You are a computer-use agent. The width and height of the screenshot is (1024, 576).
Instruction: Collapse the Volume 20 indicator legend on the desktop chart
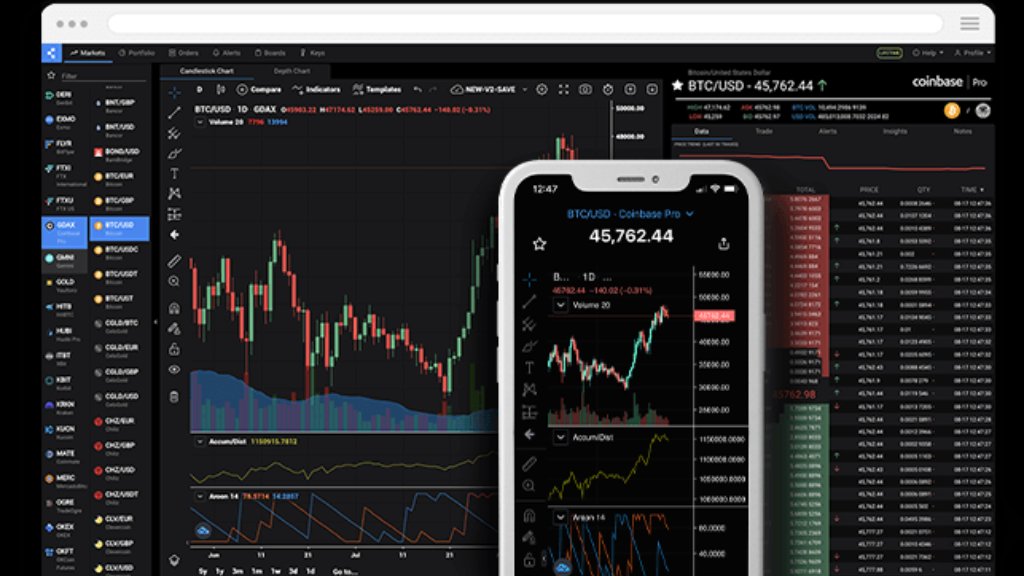click(200, 122)
